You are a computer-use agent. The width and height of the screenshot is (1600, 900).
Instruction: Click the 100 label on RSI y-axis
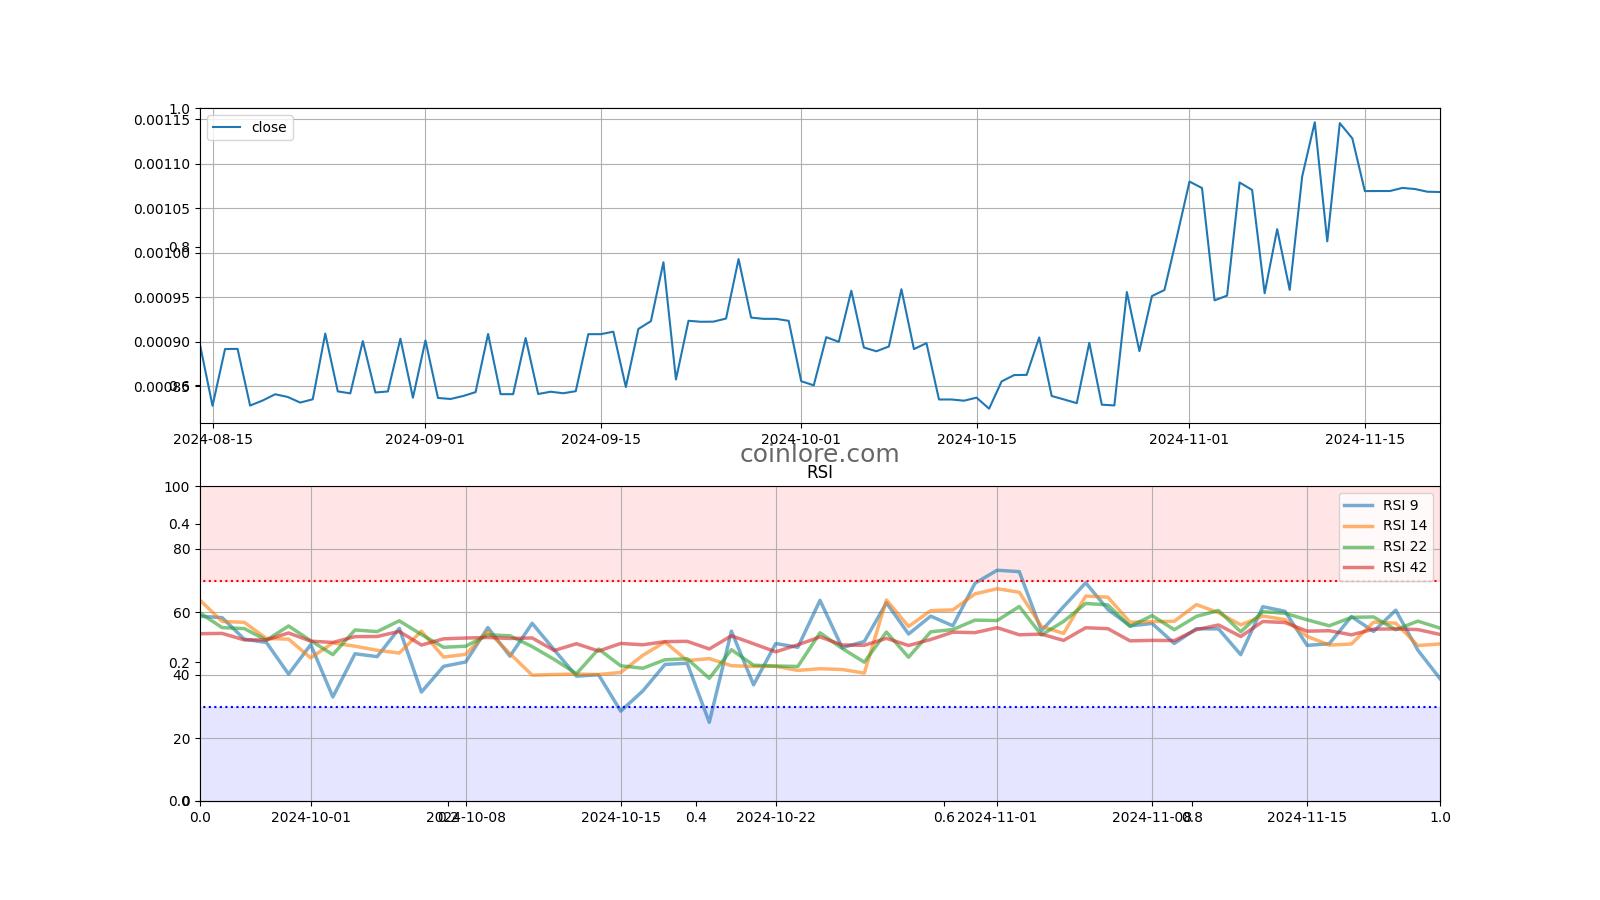177,487
